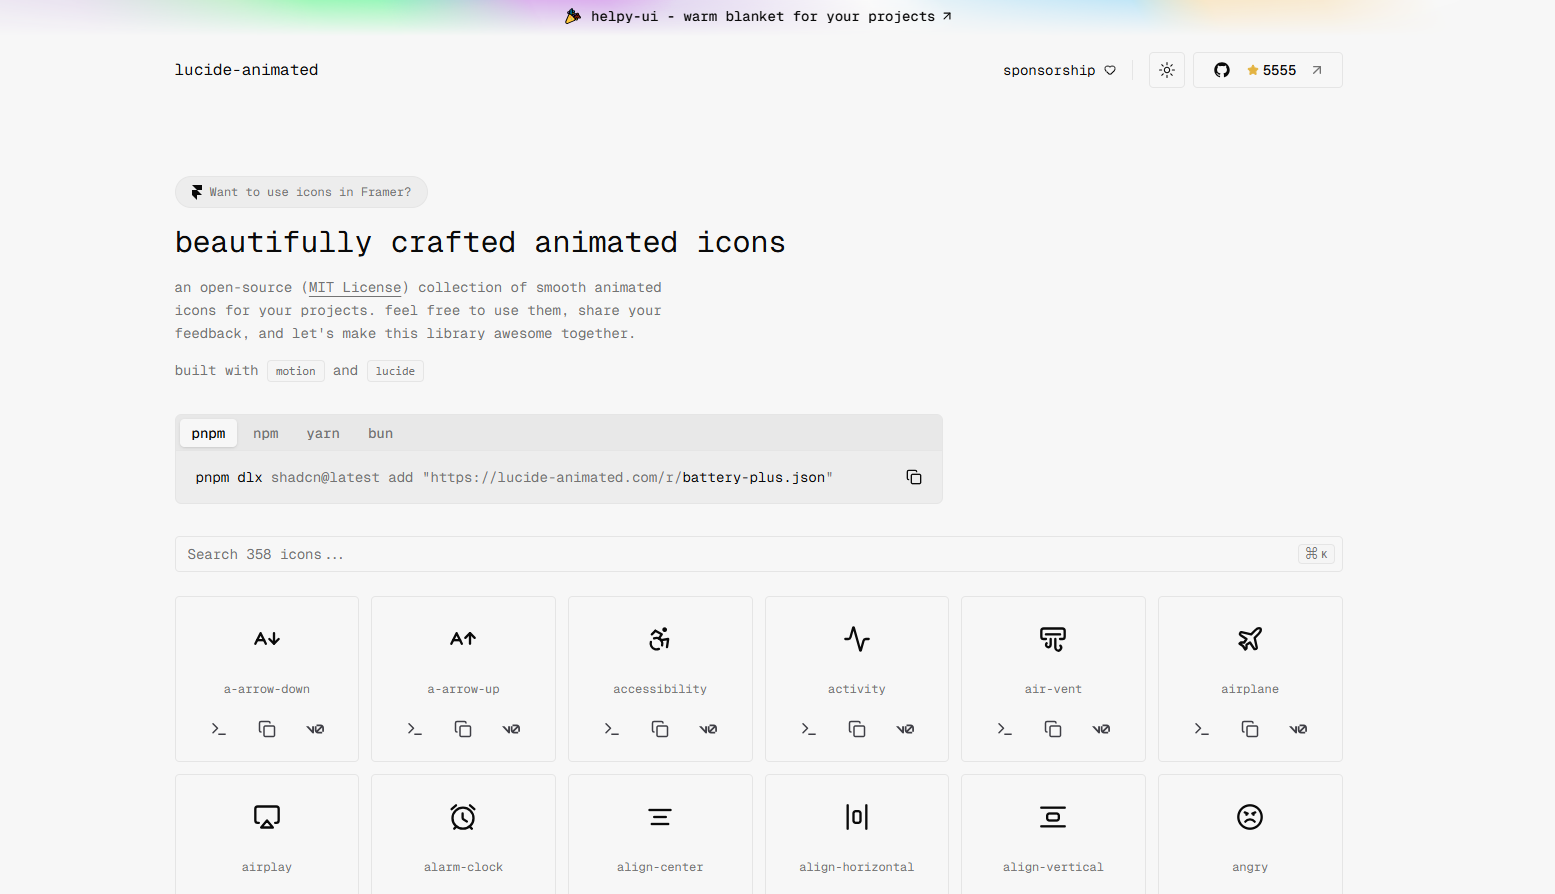1555x894 pixels.
Task: Copy the accessibility icon code
Action: [x=660, y=729]
